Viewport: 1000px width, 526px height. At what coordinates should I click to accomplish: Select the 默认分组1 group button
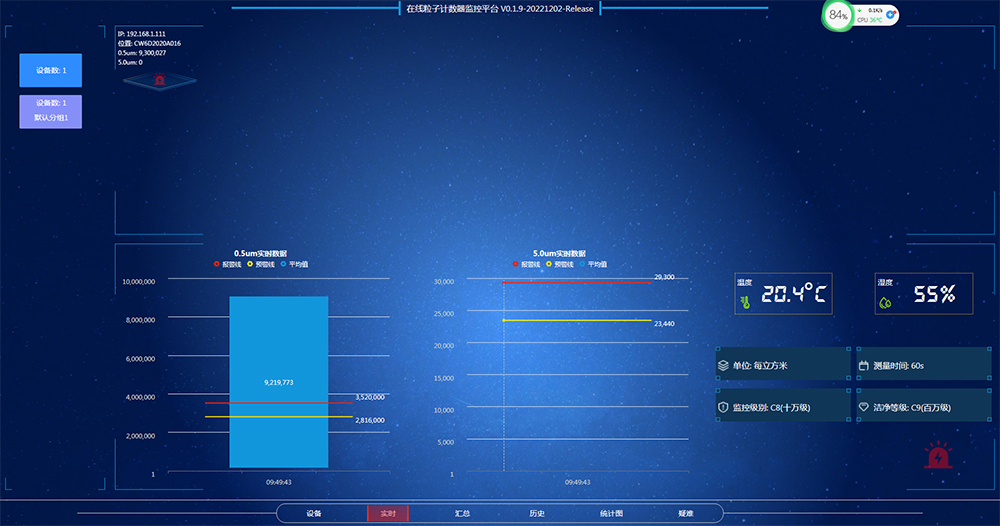tap(50, 111)
